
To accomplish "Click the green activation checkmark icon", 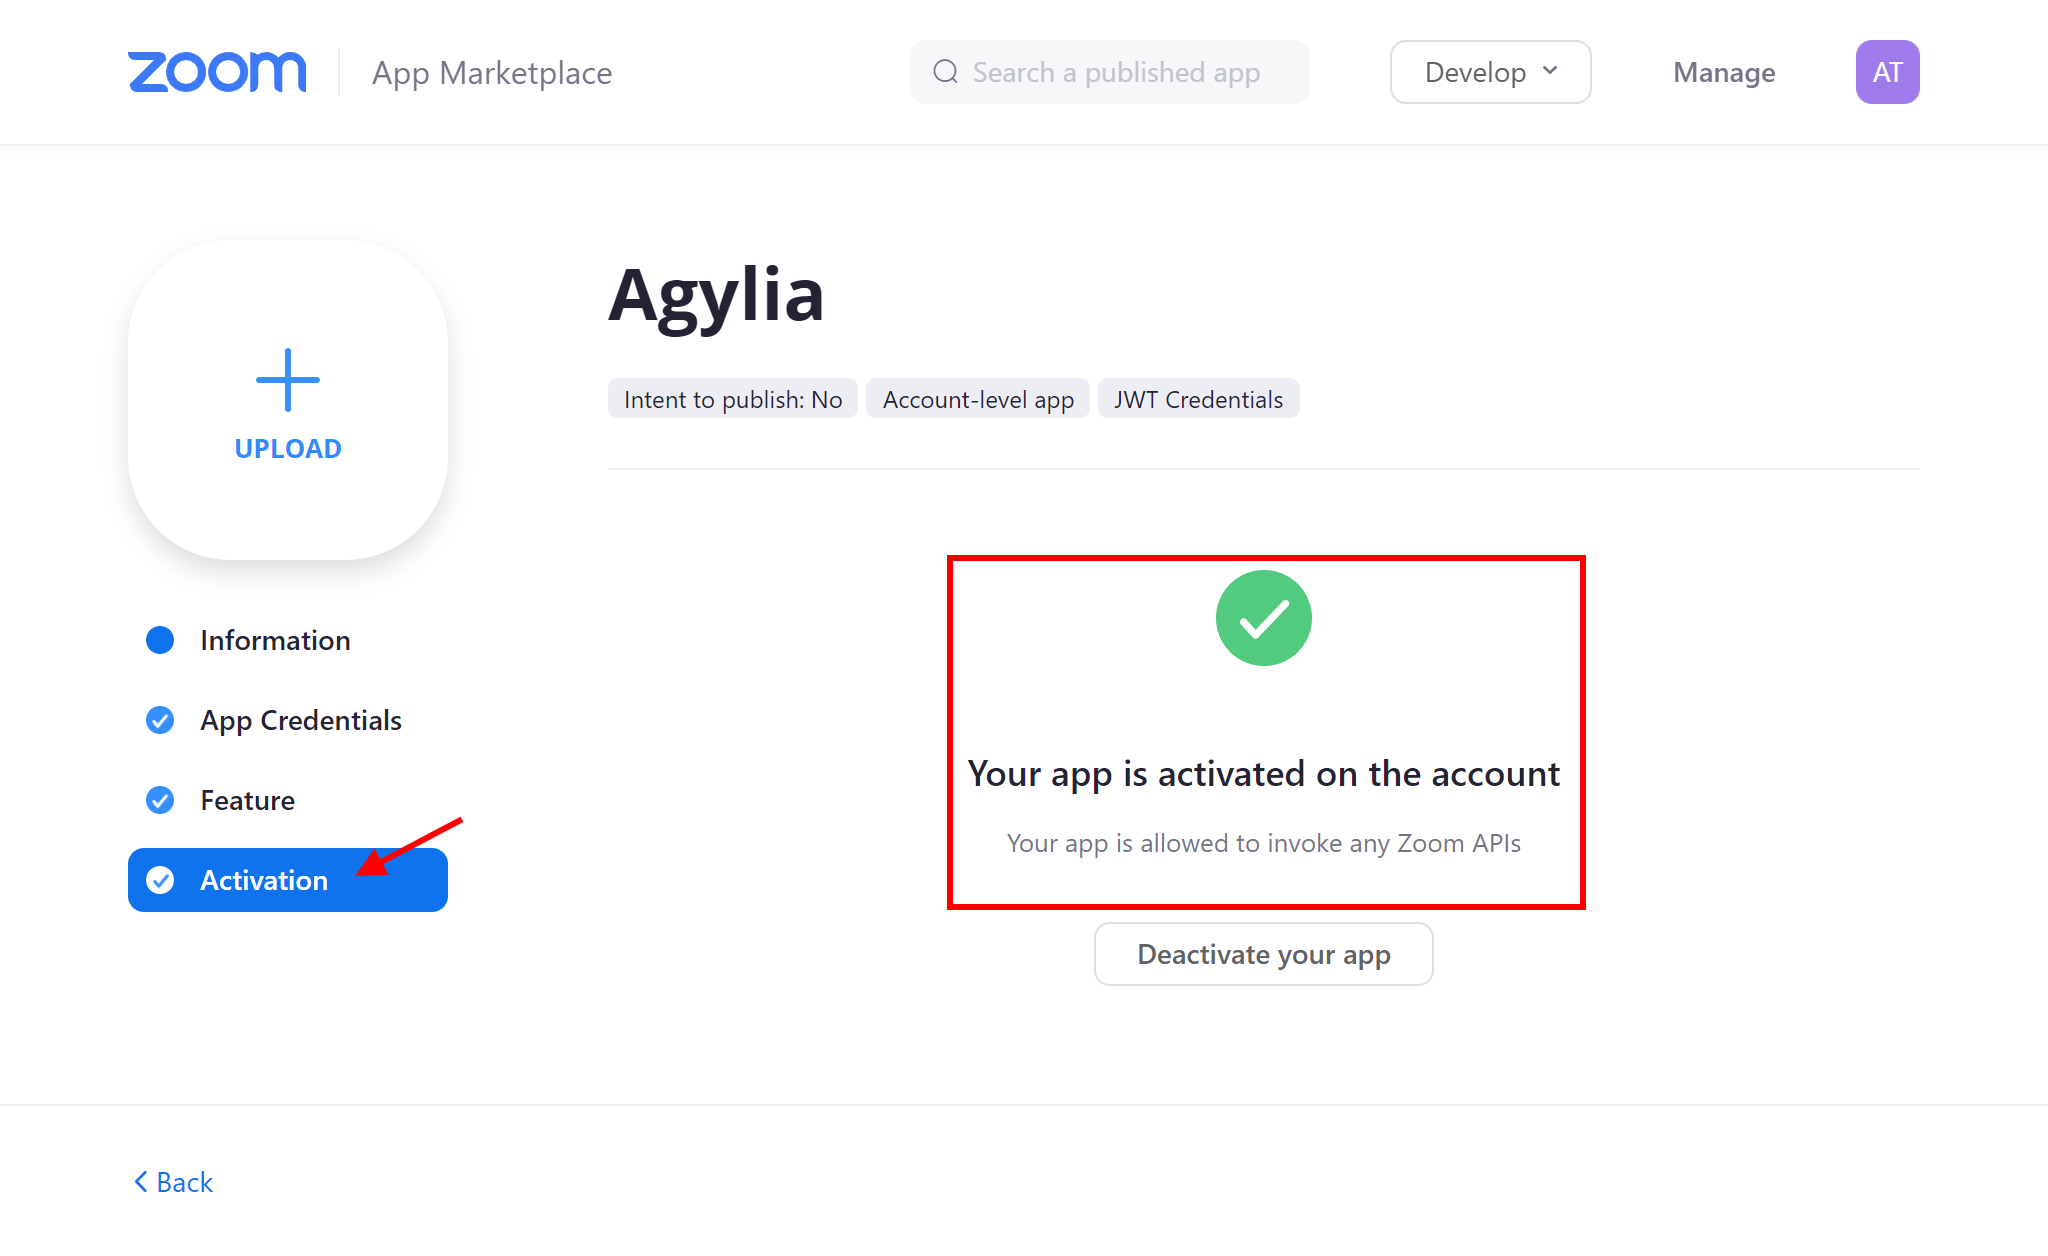I will 1264,618.
